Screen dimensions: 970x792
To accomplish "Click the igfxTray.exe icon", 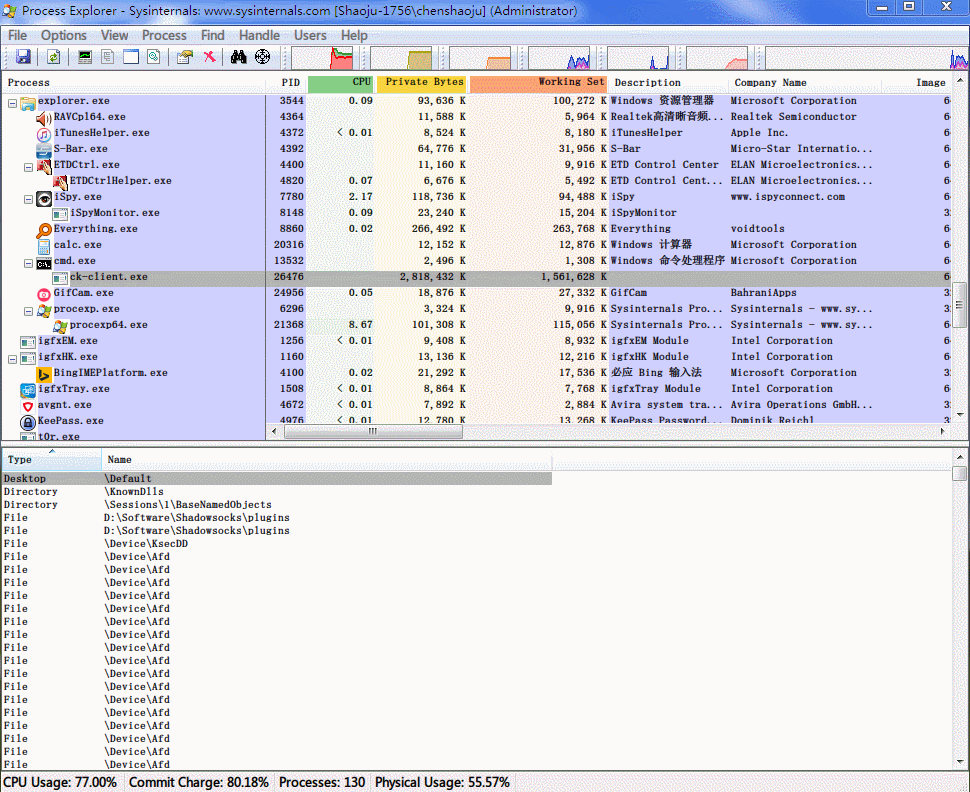I will pyautogui.click(x=28, y=390).
